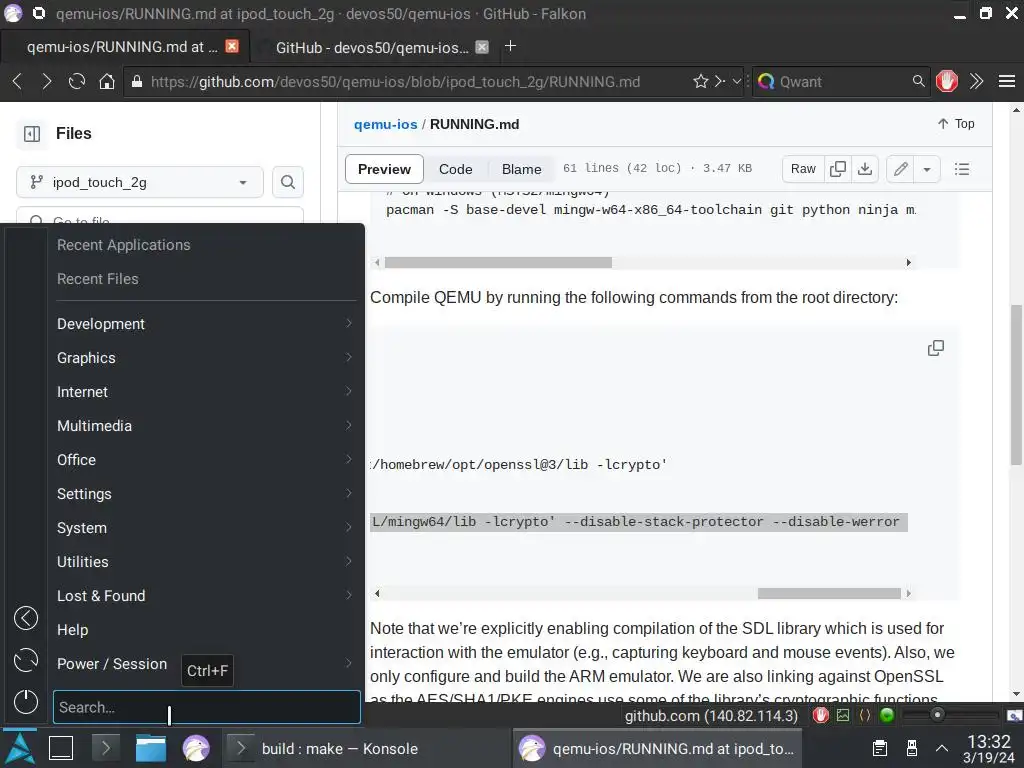
Task: Click the green network status icon
Action: [887, 716]
